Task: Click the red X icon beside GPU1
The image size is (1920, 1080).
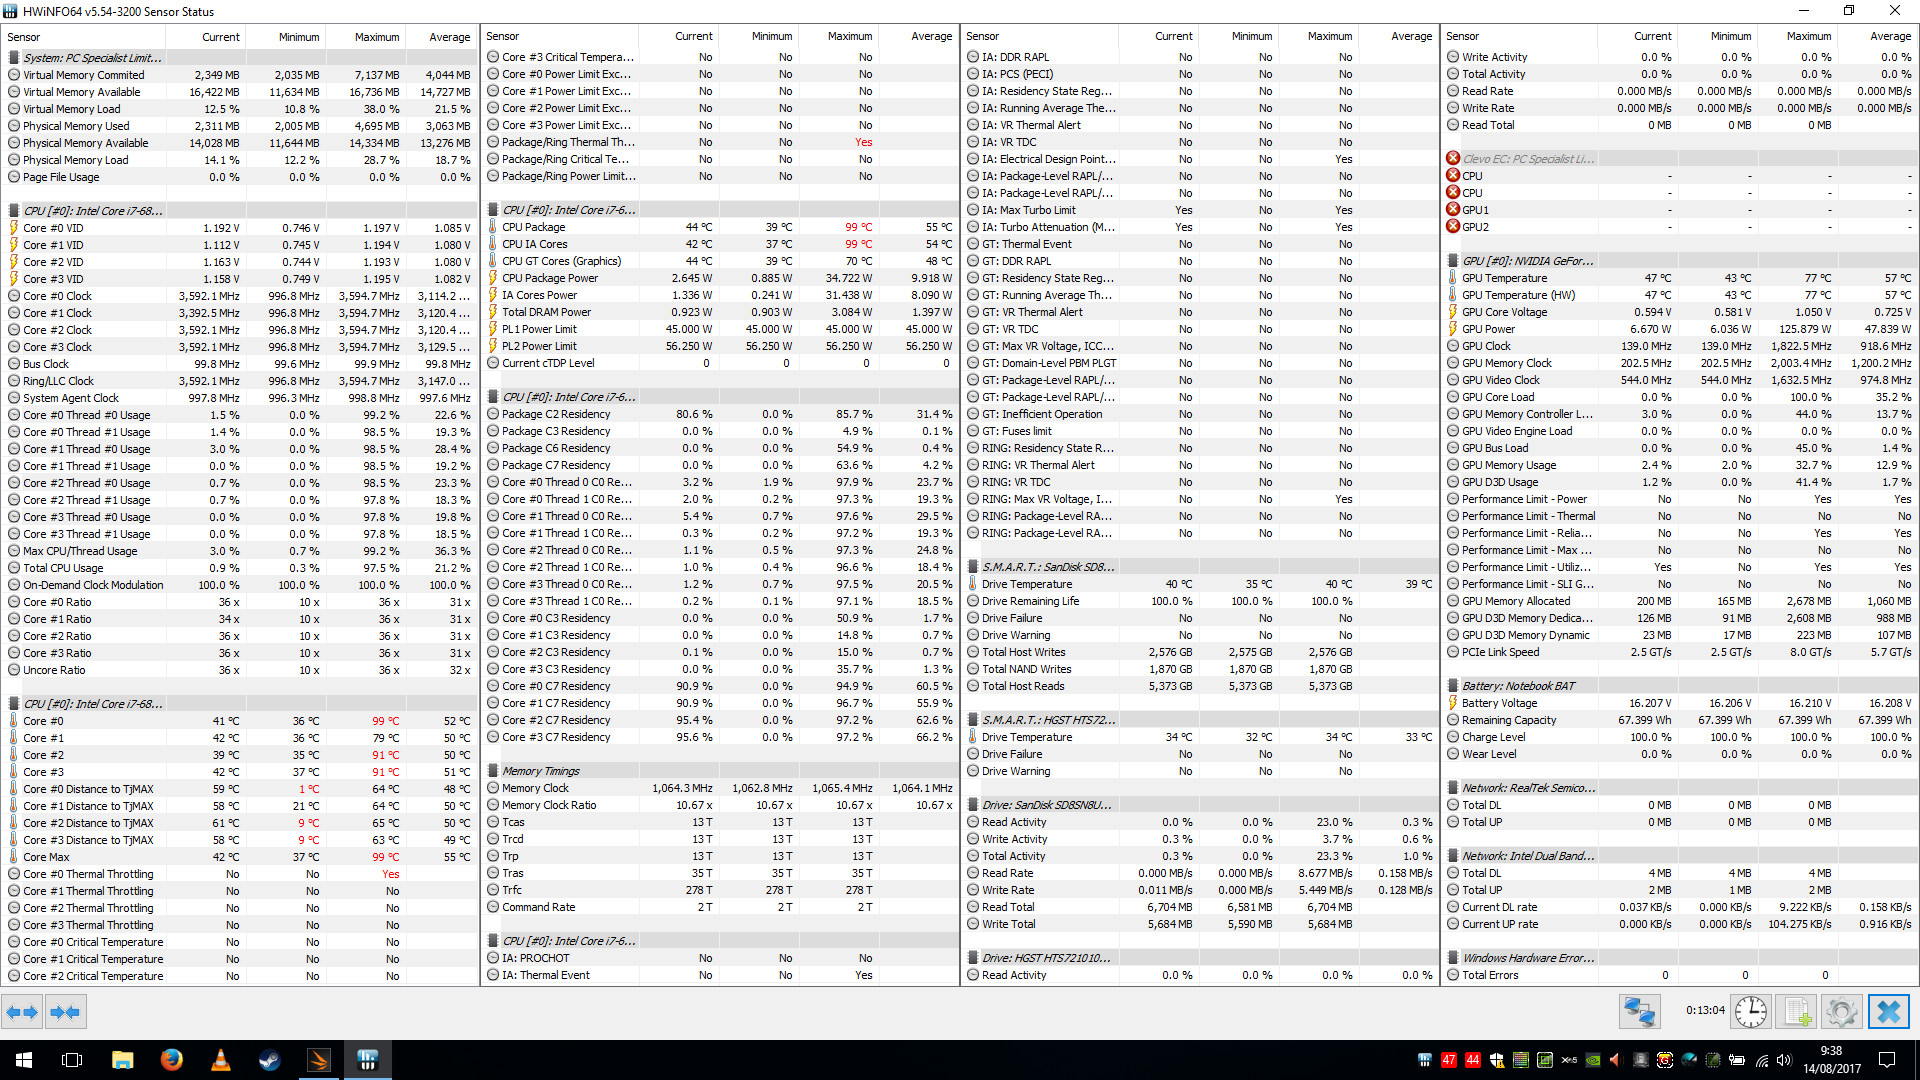Action: coord(1453,210)
